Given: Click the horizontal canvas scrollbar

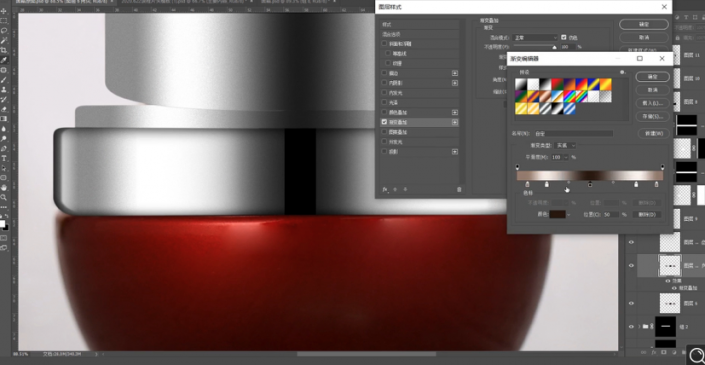Looking at the screenshot, I should pos(366,354).
